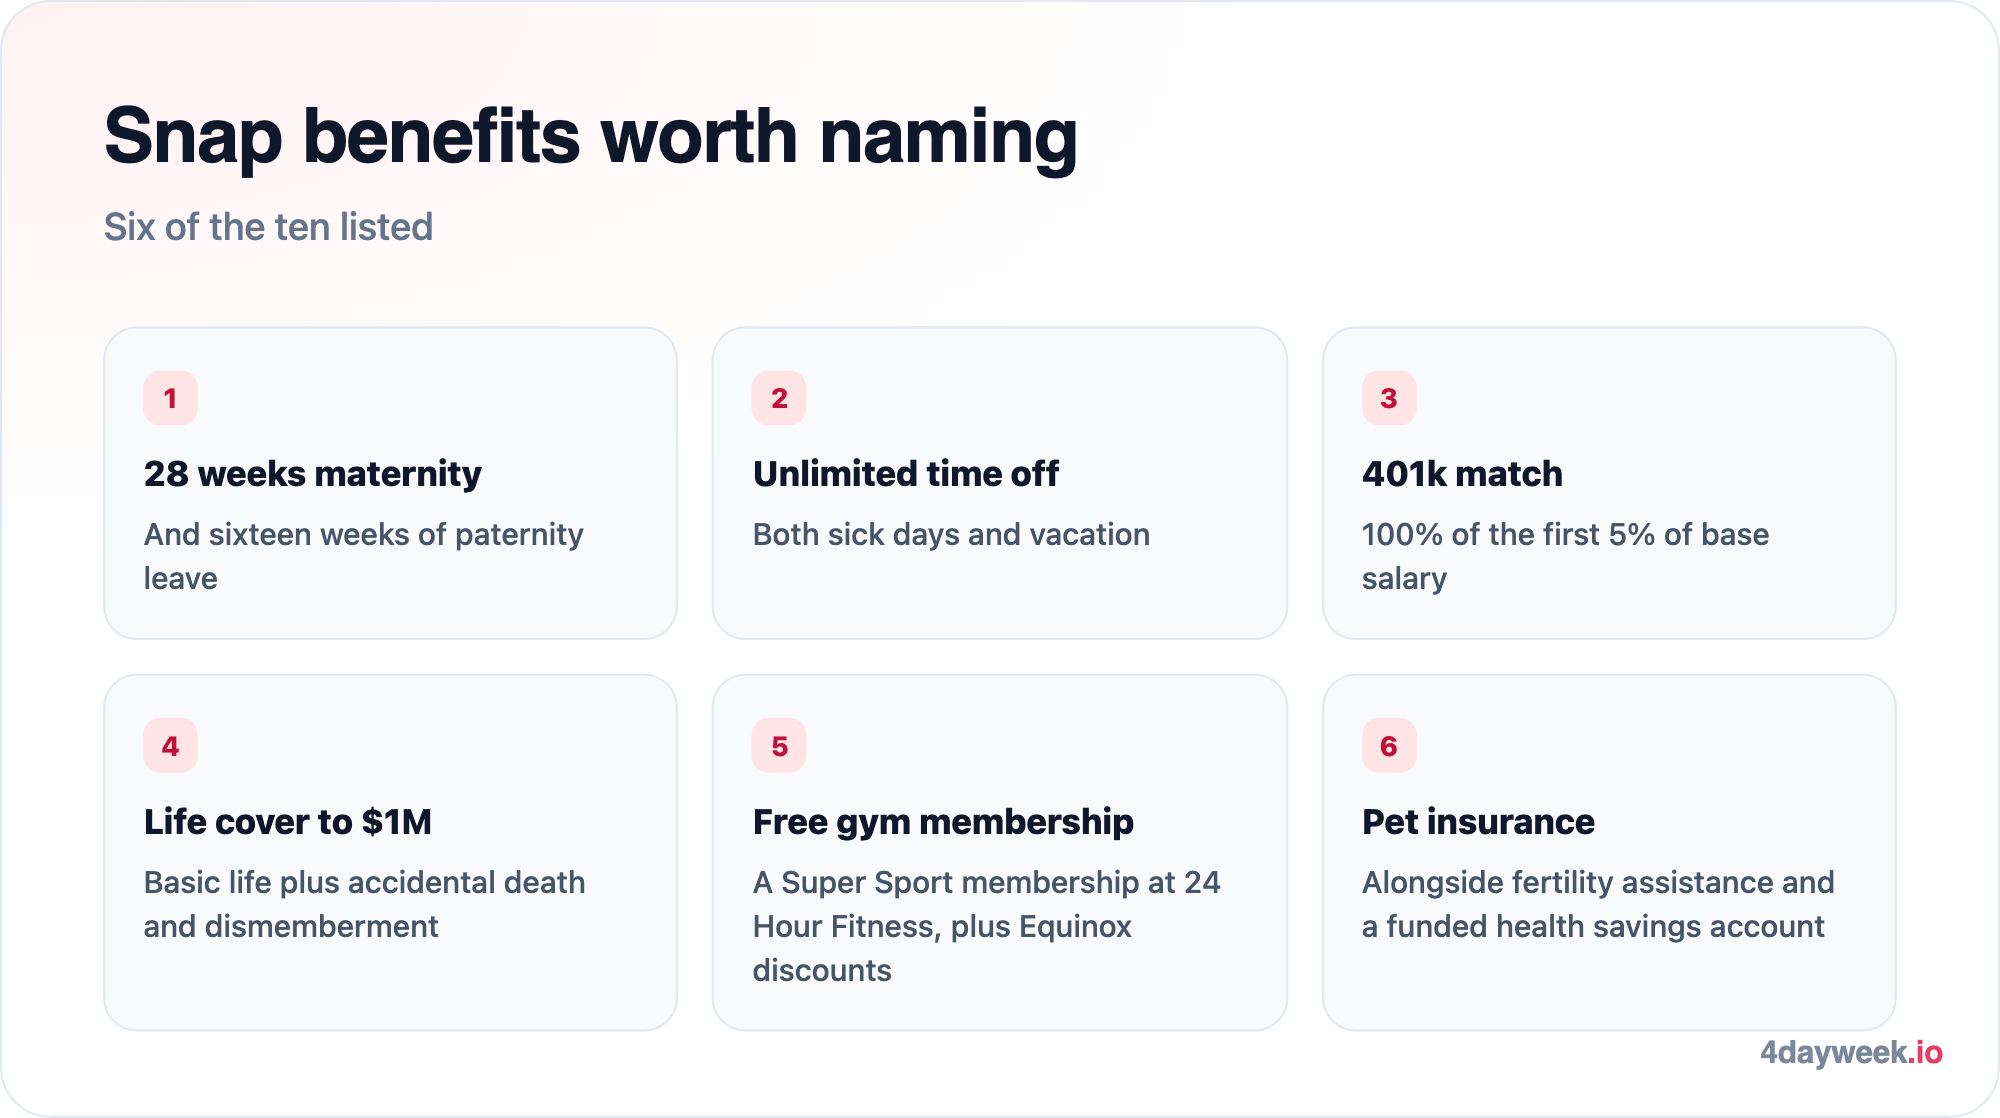
Task: Select the 28 weeks maternity heading
Action: (313, 474)
